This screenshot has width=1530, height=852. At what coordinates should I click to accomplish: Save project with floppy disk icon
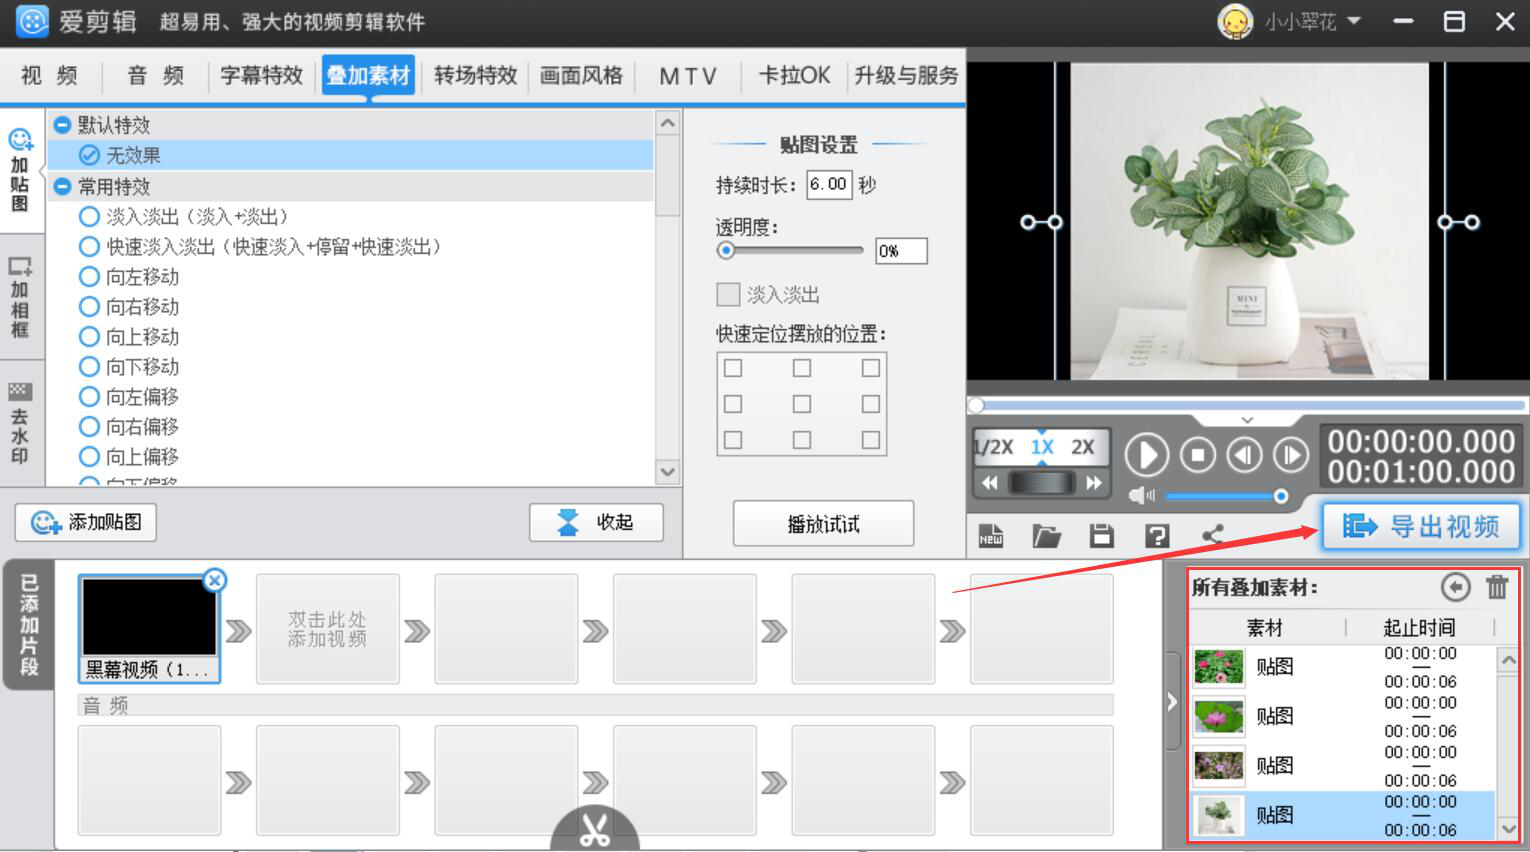coord(1102,536)
